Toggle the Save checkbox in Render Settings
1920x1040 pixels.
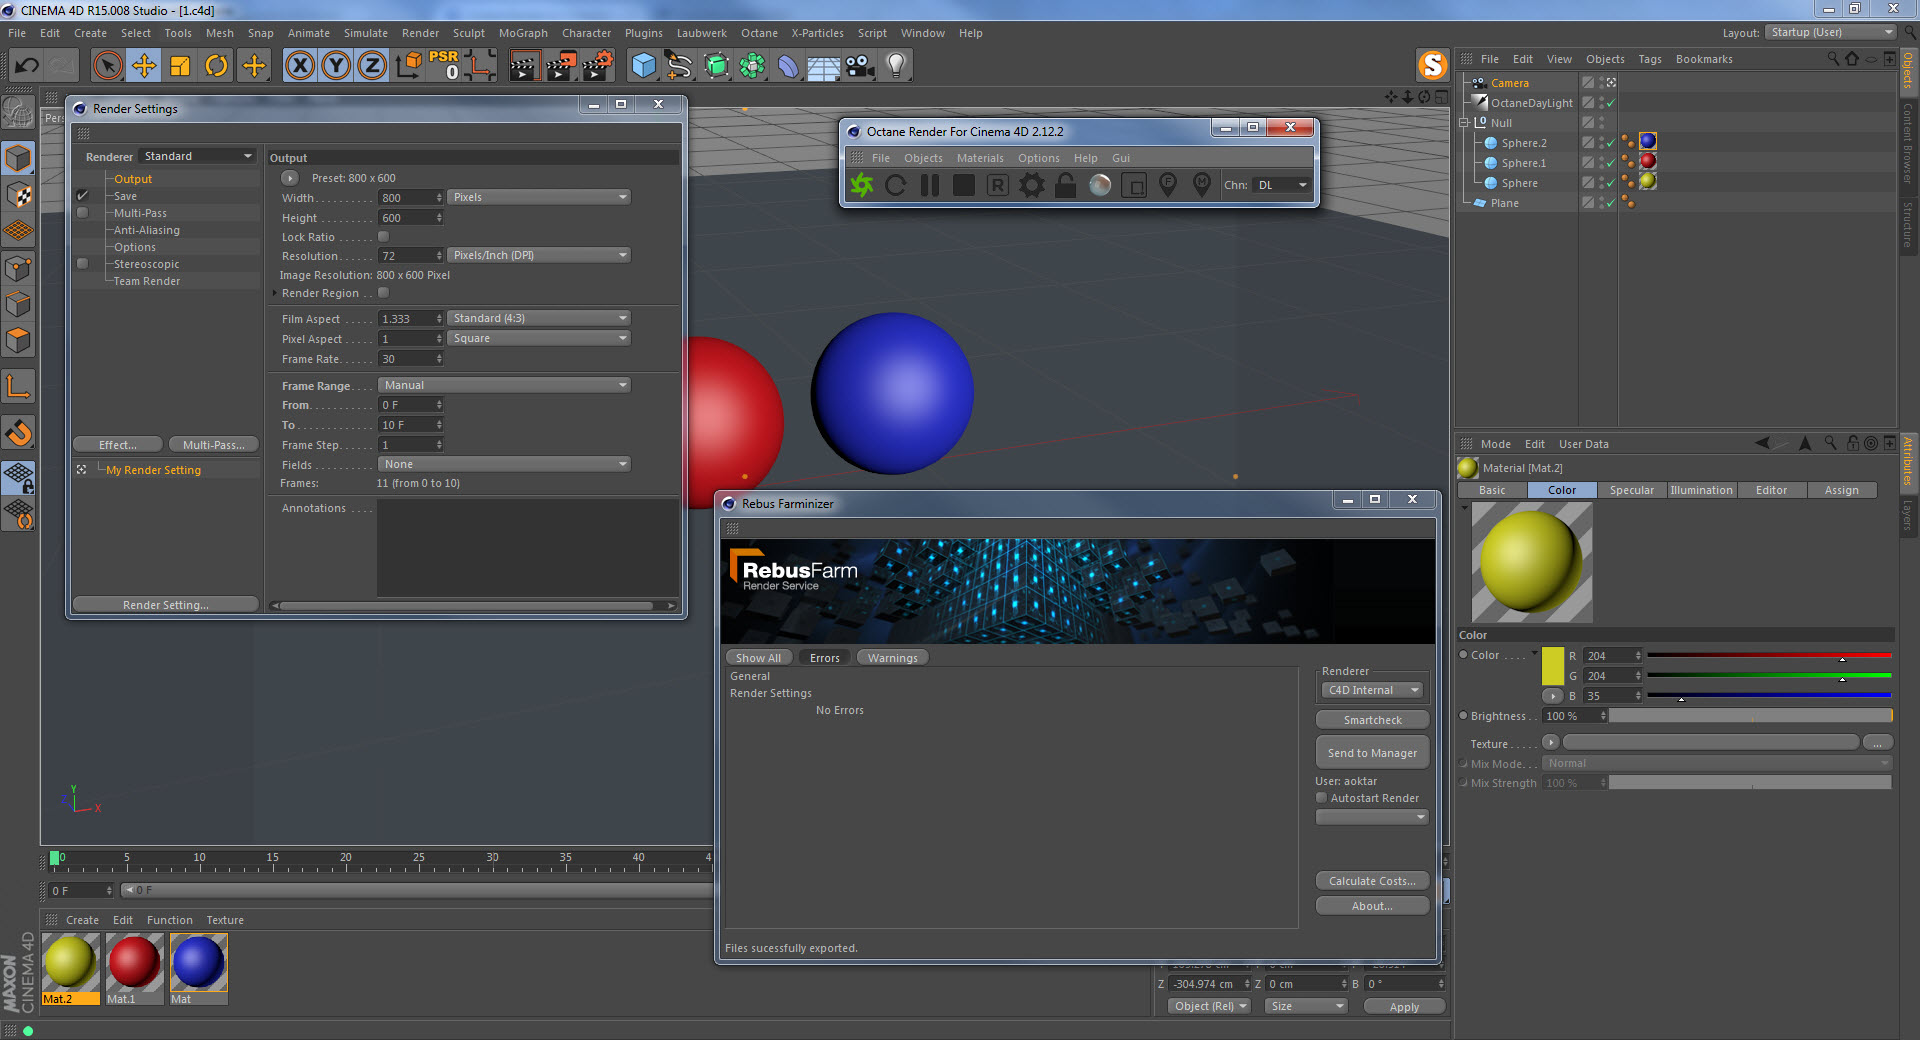83,196
